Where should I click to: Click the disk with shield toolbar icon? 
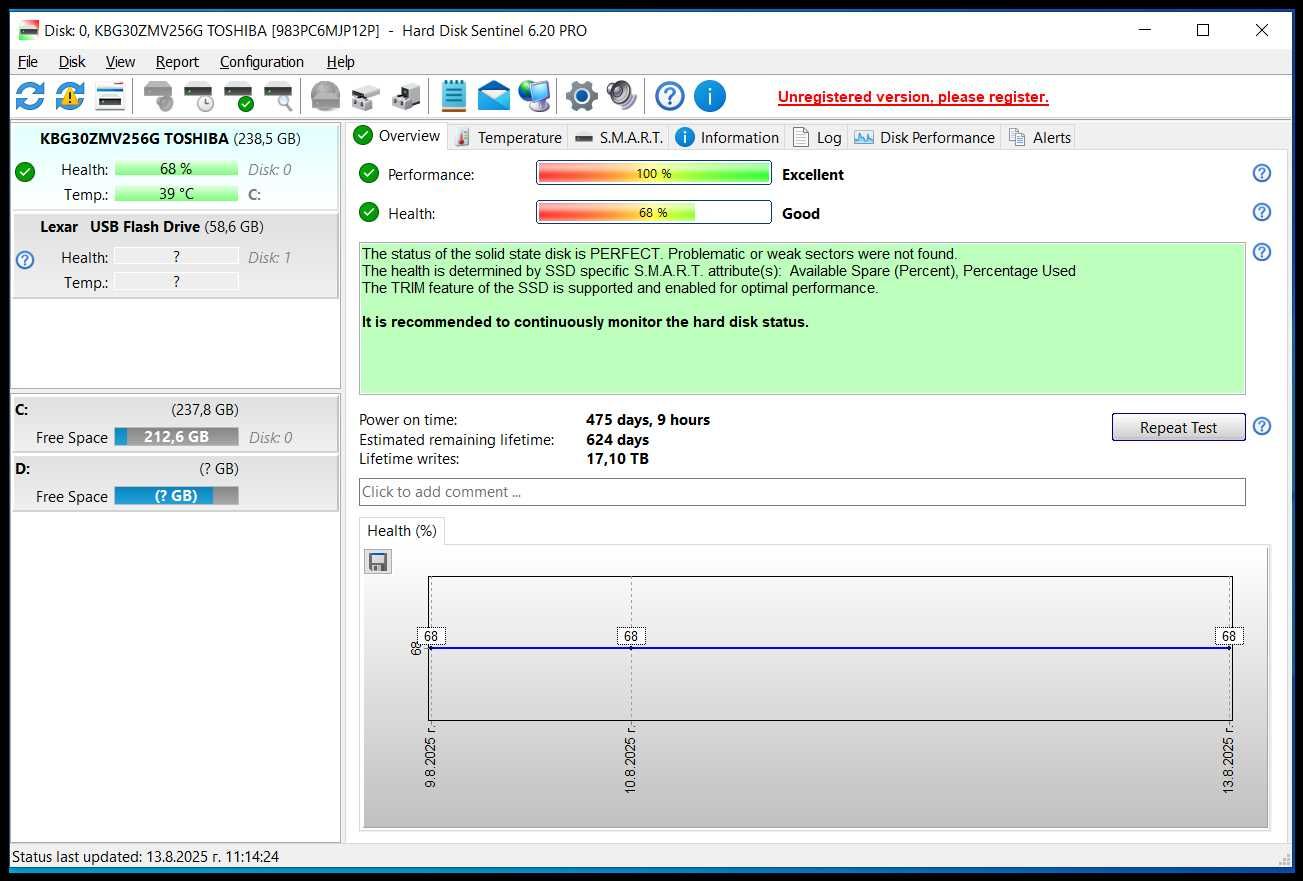pos(158,96)
